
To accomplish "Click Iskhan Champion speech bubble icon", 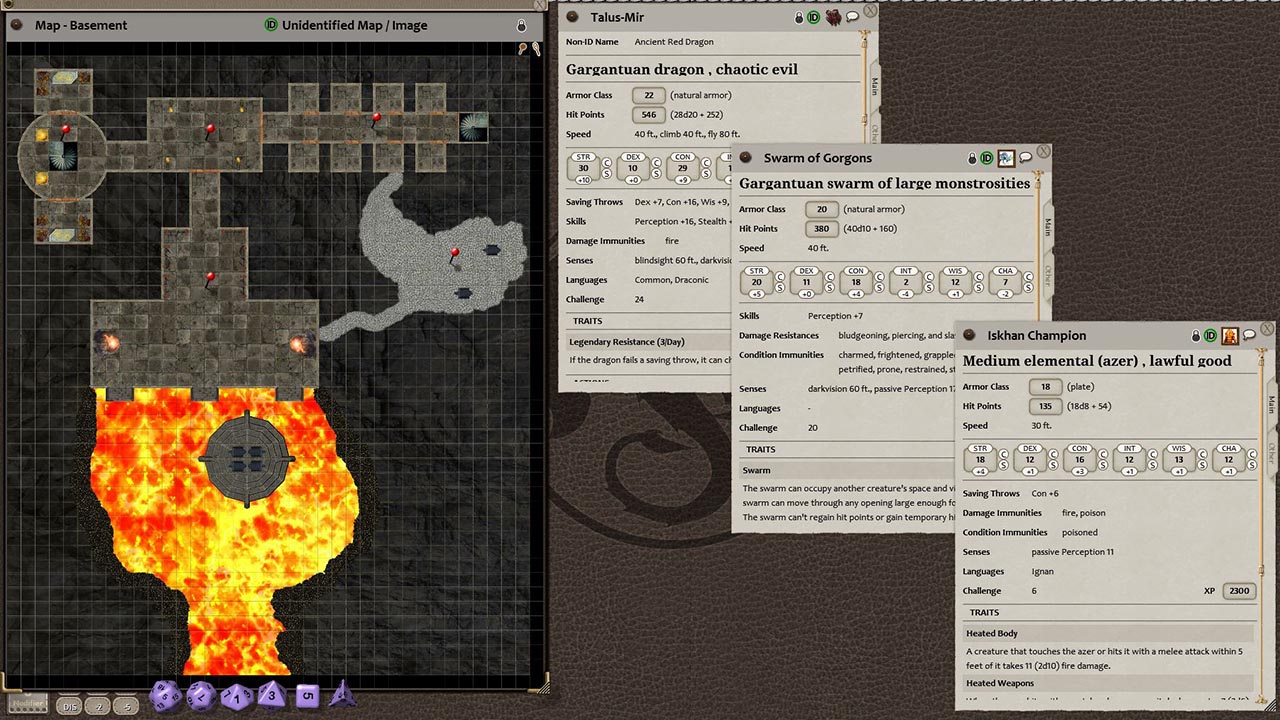I will (1250, 336).
